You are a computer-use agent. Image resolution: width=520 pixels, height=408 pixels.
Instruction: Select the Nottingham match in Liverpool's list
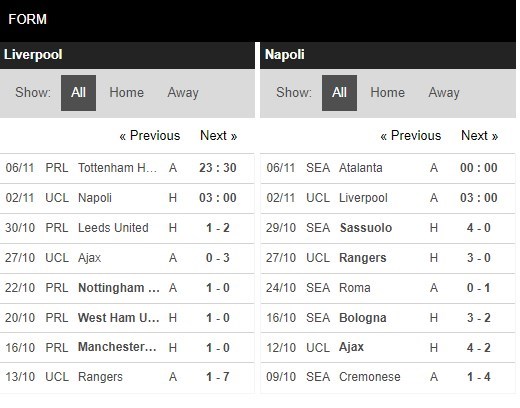click(x=127, y=288)
